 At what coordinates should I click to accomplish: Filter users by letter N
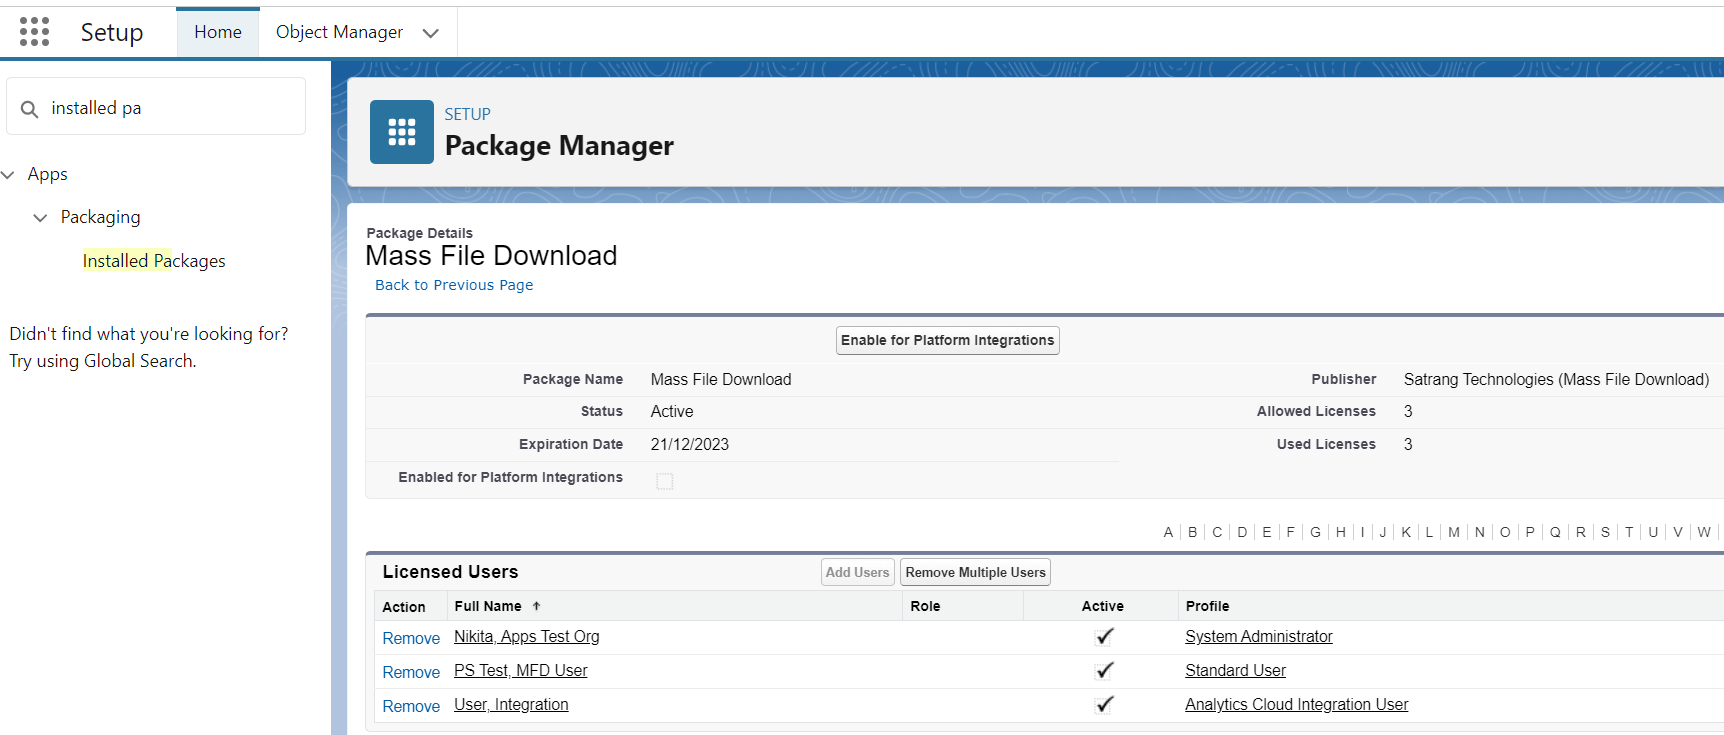[1480, 532]
